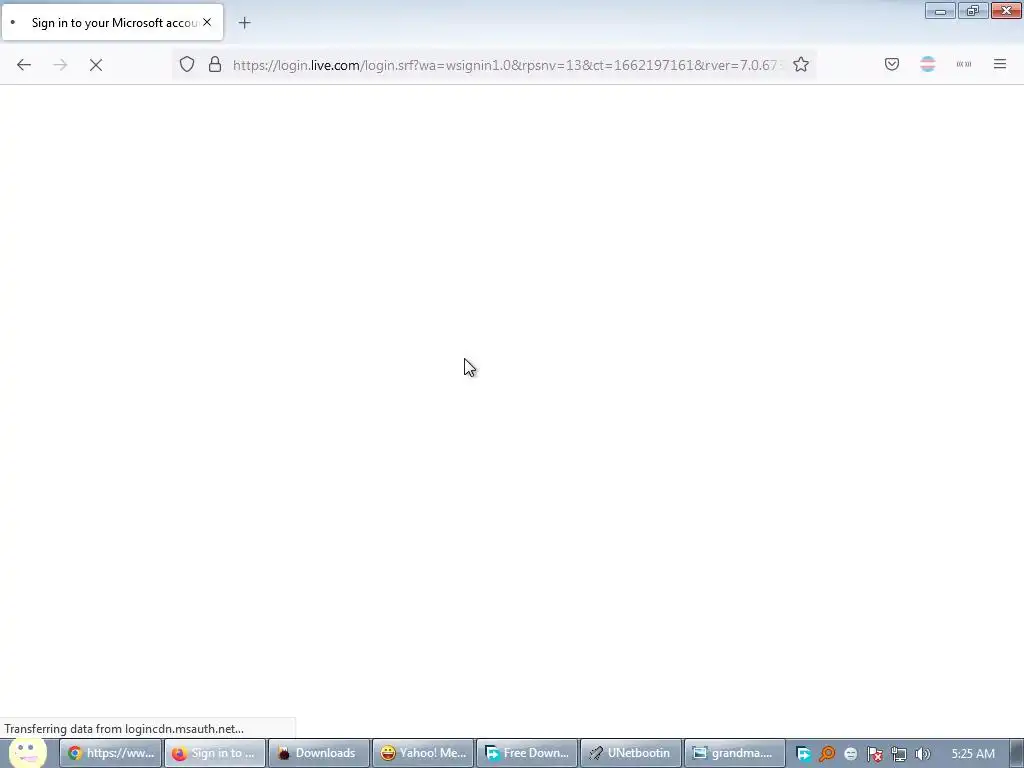Open the tracking protection shield icon
The image size is (1024, 768).
187,65
